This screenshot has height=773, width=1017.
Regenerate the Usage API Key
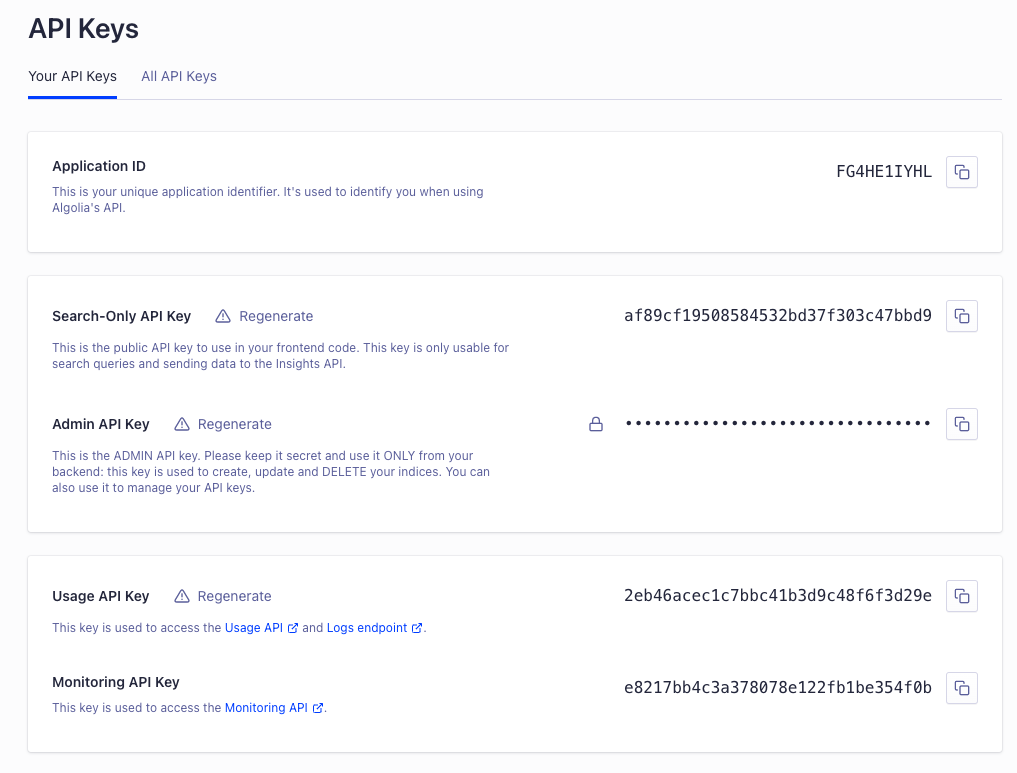tap(234, 596)
